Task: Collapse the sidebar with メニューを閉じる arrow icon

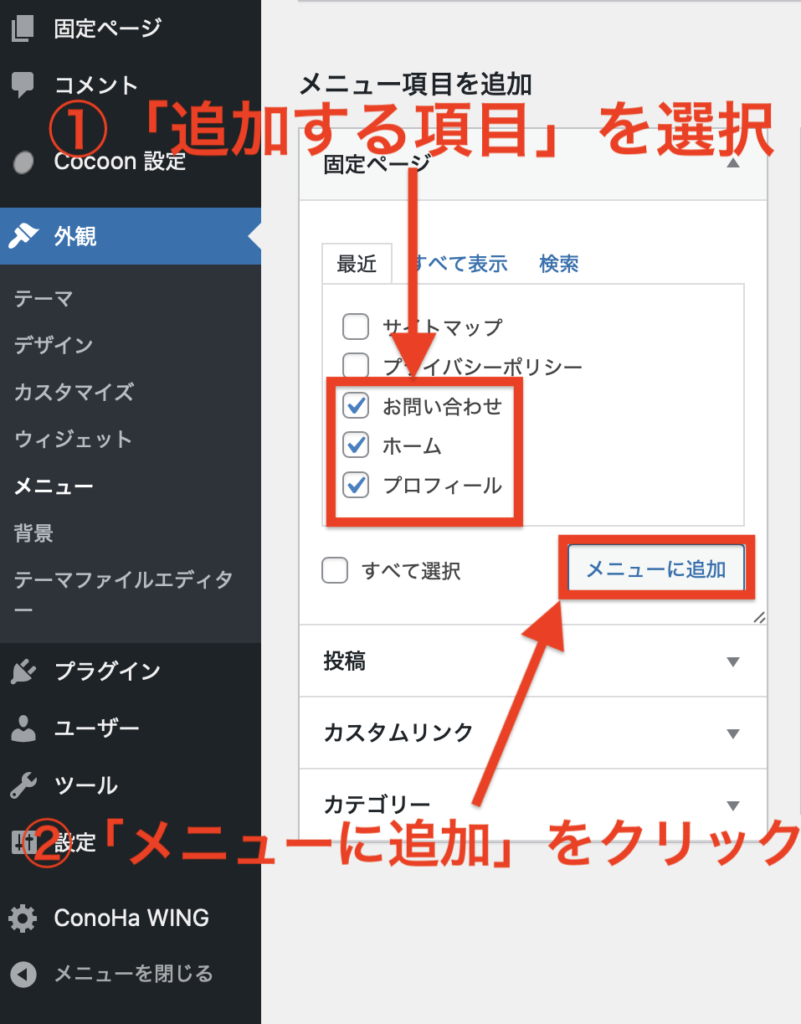Action: click(x=23, y=974)
